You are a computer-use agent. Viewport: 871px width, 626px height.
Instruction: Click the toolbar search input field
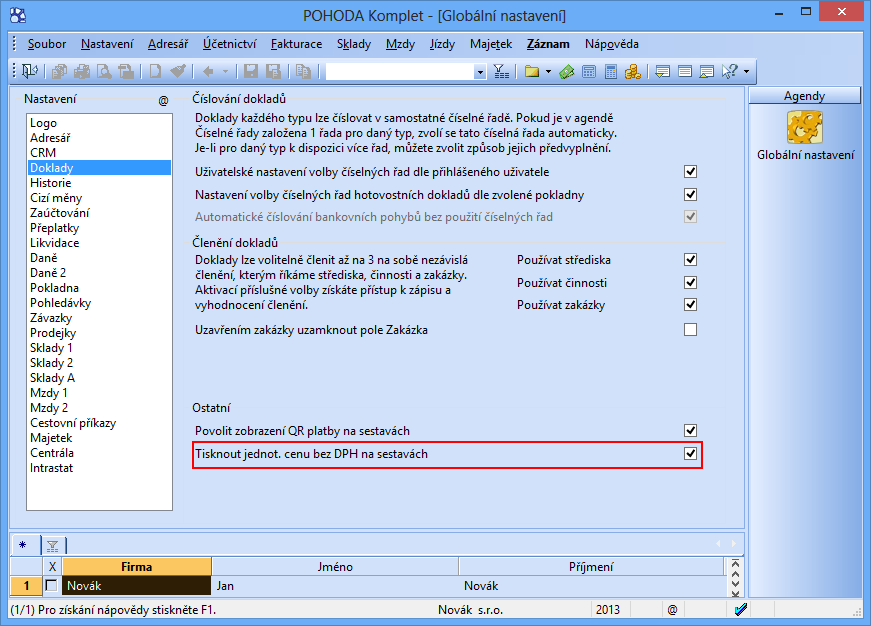(400, 72)
